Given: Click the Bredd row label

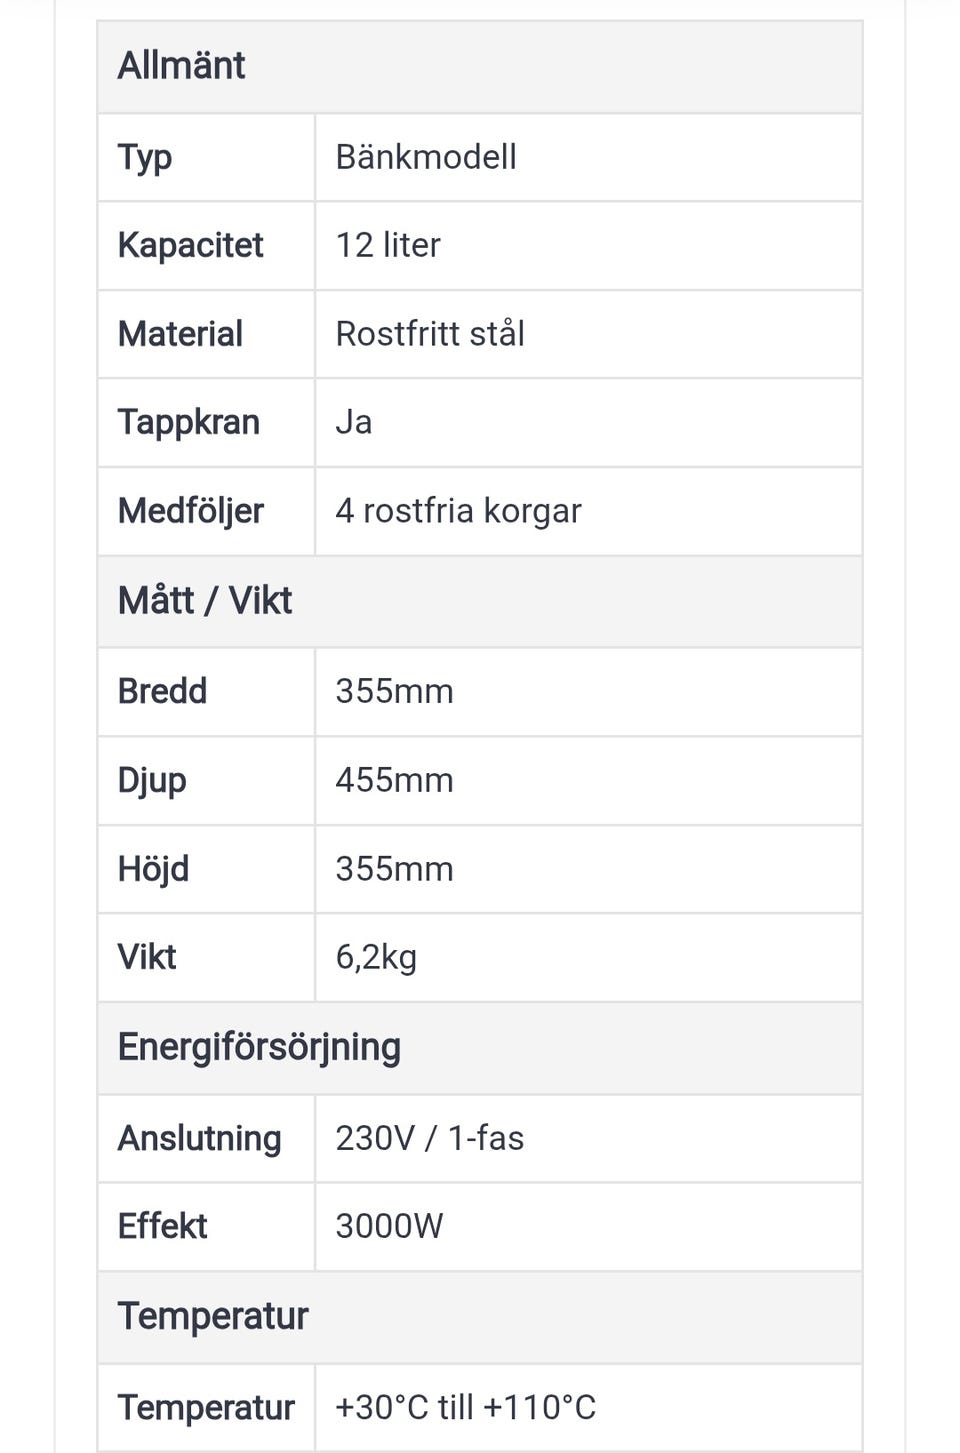Looking at the screenshot, I should tap(162, 691).
